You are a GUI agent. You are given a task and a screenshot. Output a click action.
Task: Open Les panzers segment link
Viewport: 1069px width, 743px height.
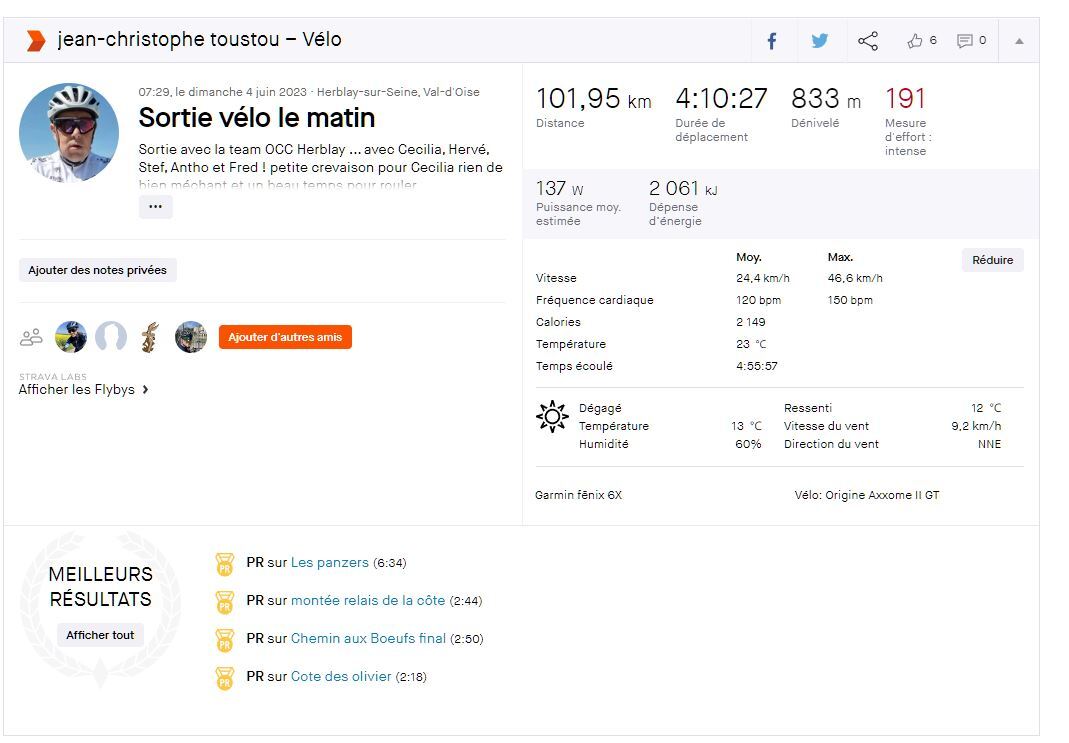330,563
